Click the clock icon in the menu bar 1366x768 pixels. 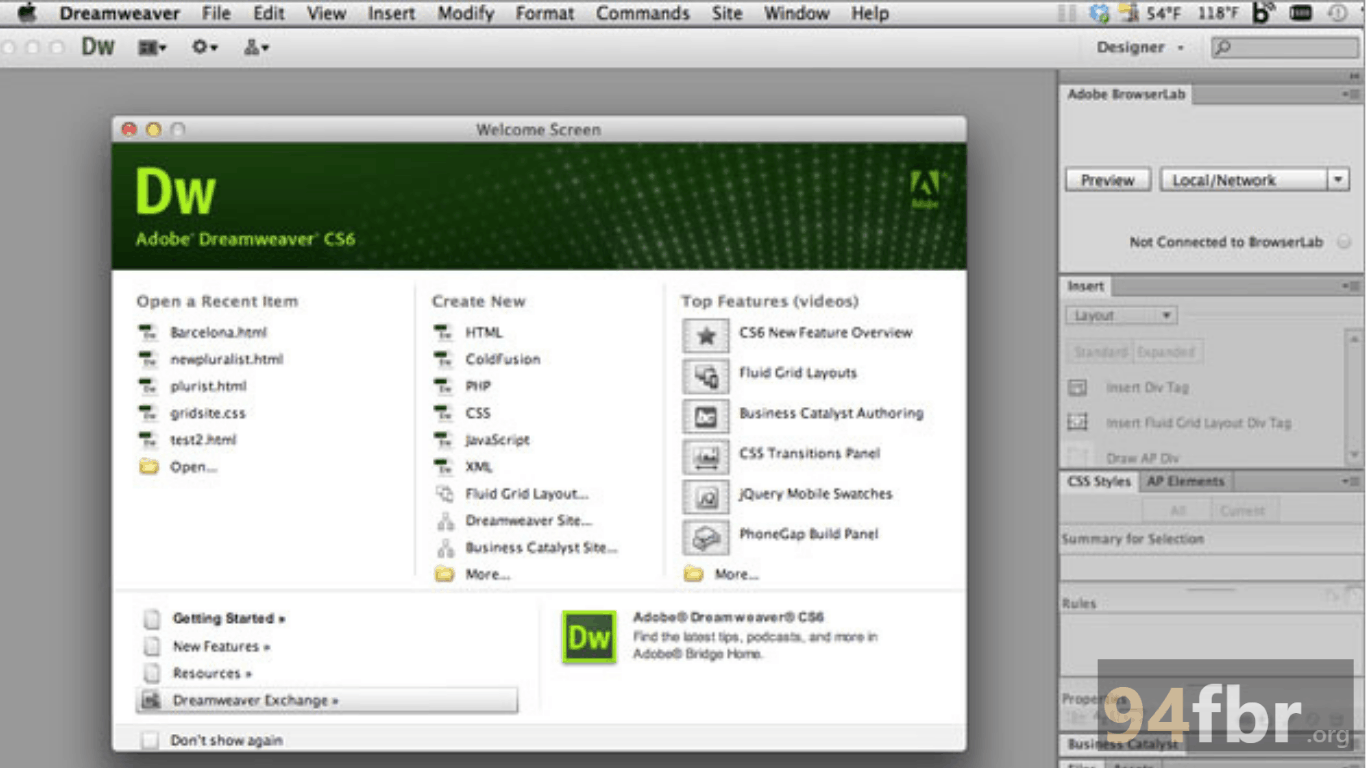point(1337,13)
